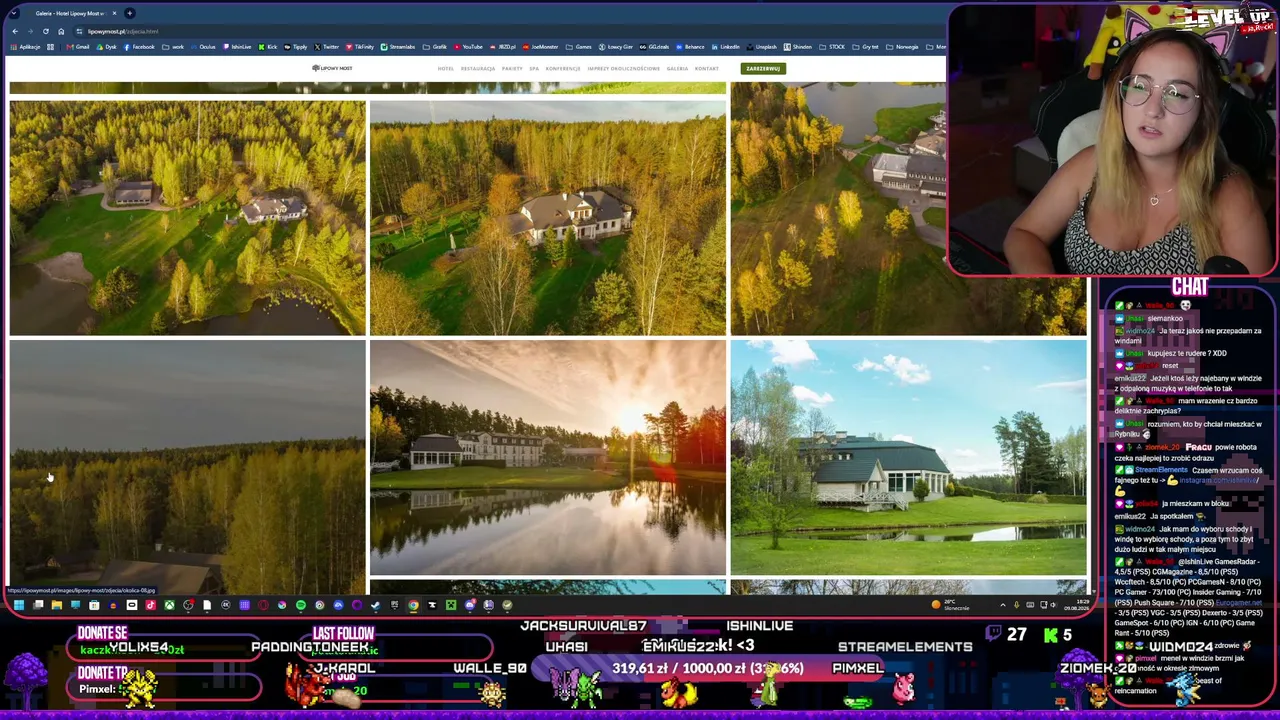Expand the Grafik bookmarks folder
Viewport: 1280px width, 720px height.
(436, 47)
